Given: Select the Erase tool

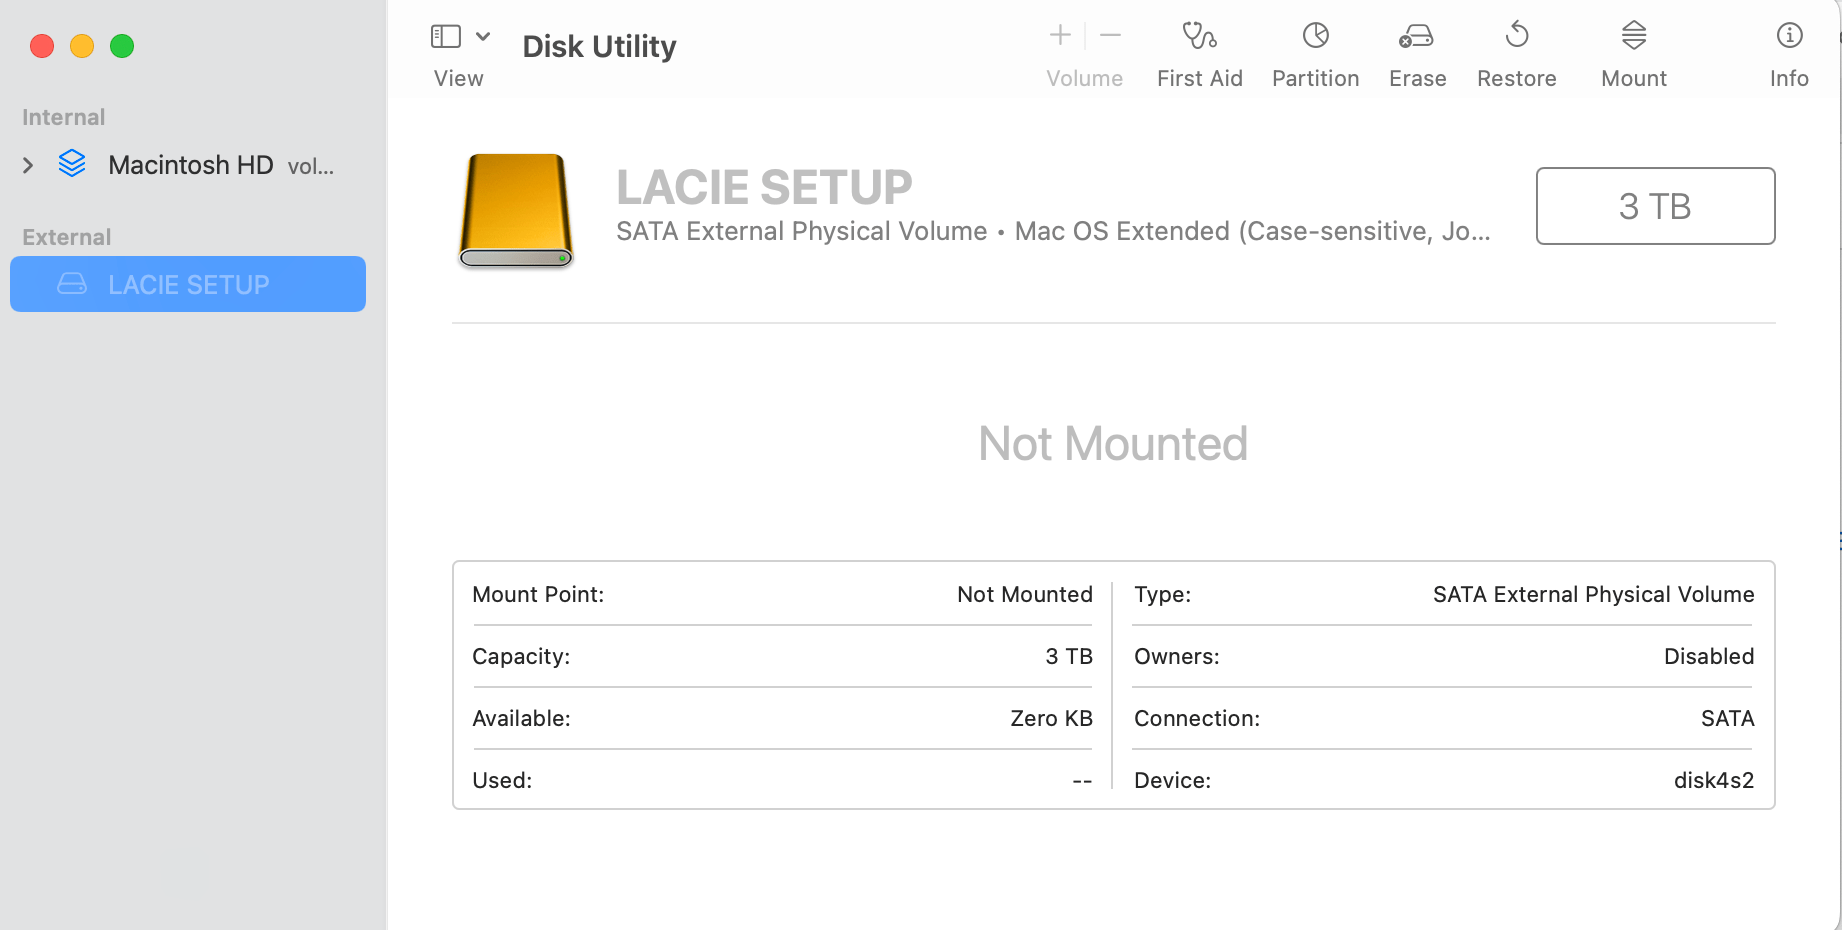Looking at the screenshot, I should 1417,50.
